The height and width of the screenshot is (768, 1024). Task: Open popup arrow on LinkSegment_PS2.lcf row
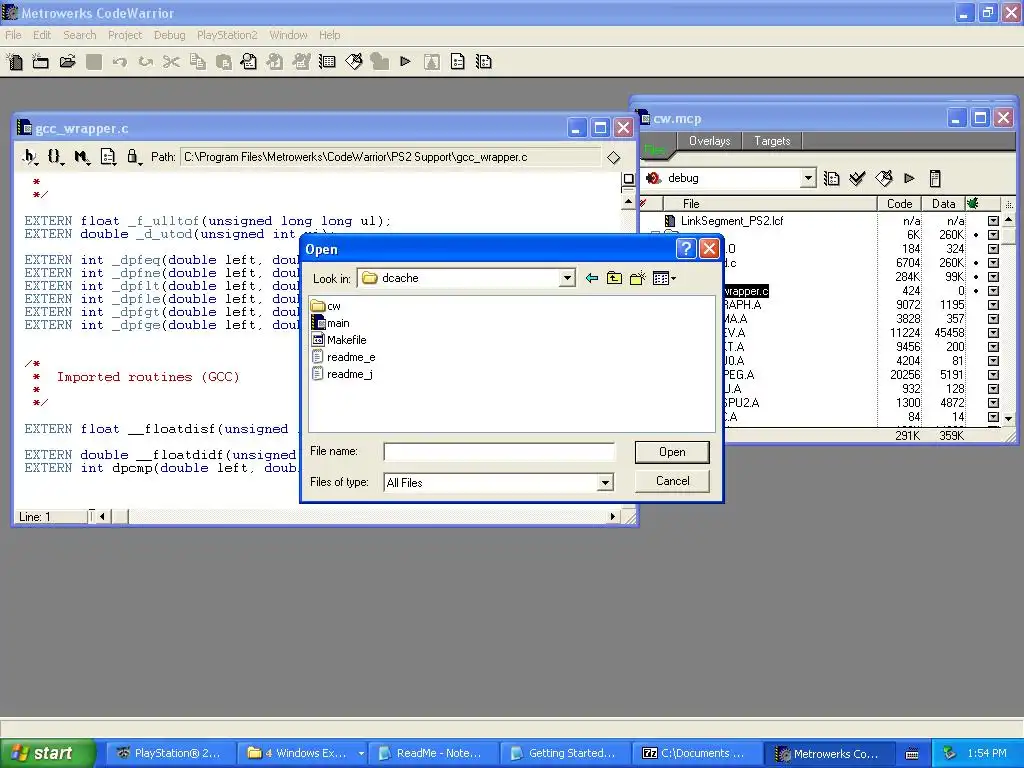pos(993,221)
